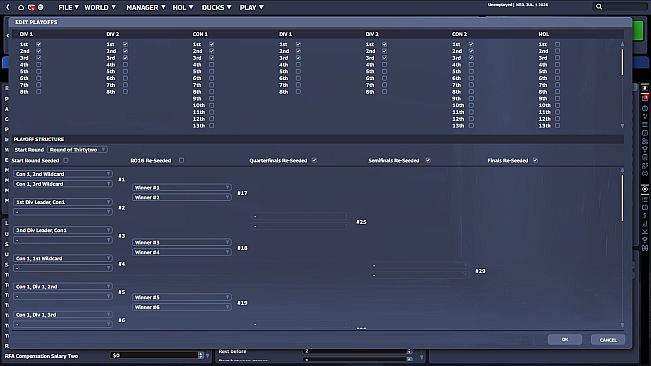
Task: Open the PLAY menu
Action: 252,7
